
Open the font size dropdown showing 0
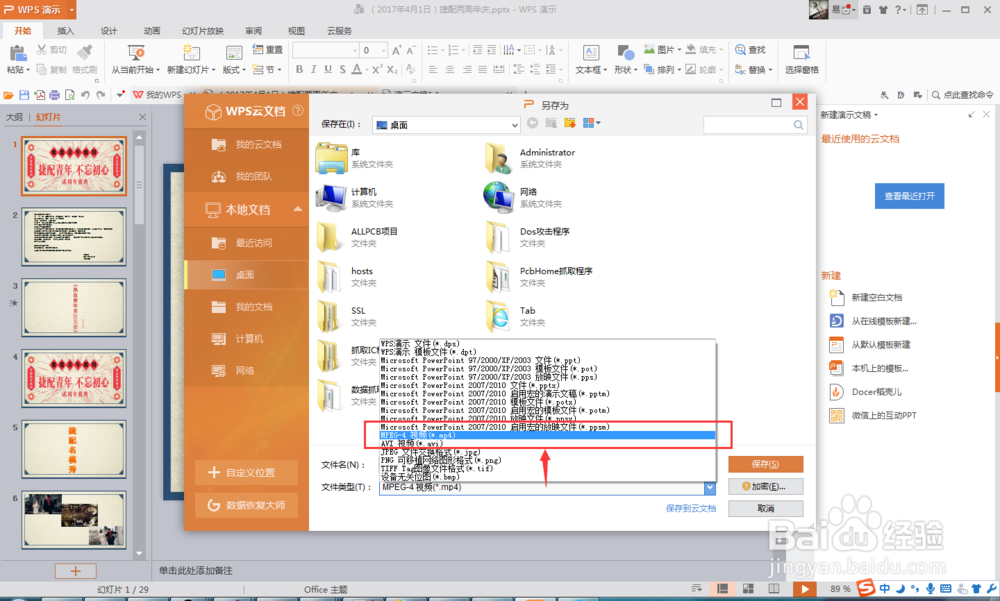pos(383,50)
